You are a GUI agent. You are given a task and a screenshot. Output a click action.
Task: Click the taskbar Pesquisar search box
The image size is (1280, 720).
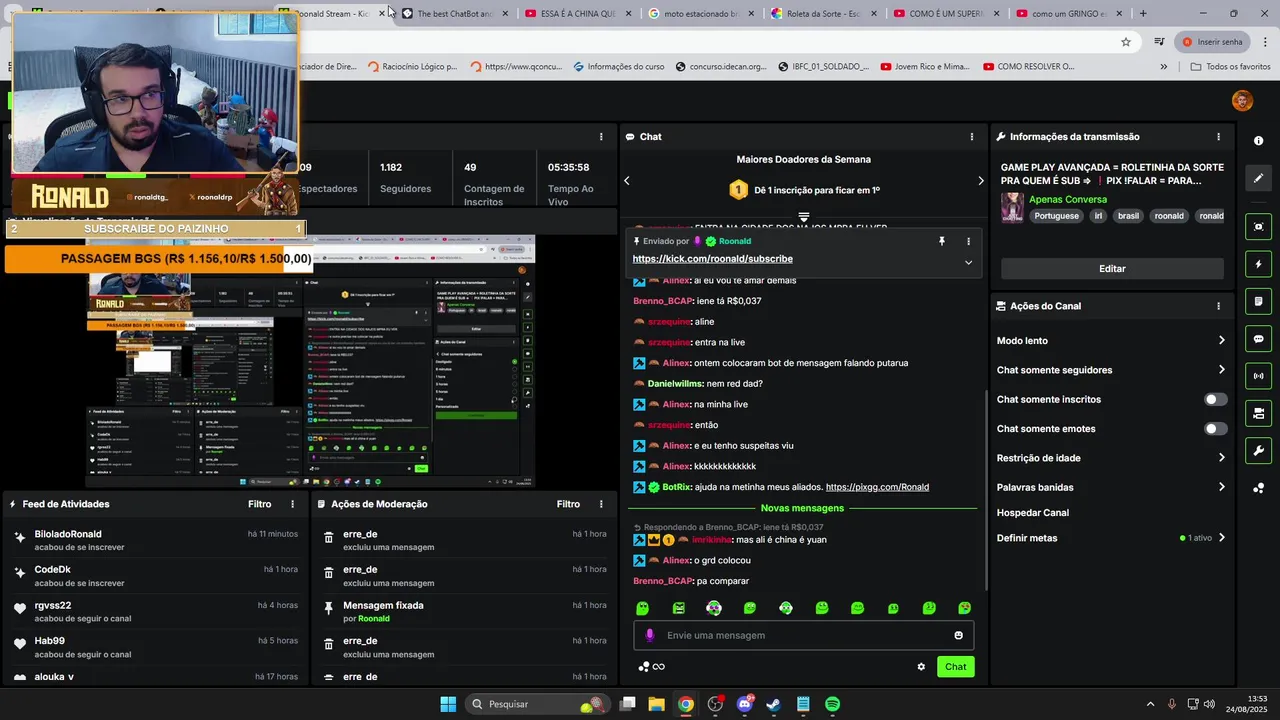click(x=538, y=704)
